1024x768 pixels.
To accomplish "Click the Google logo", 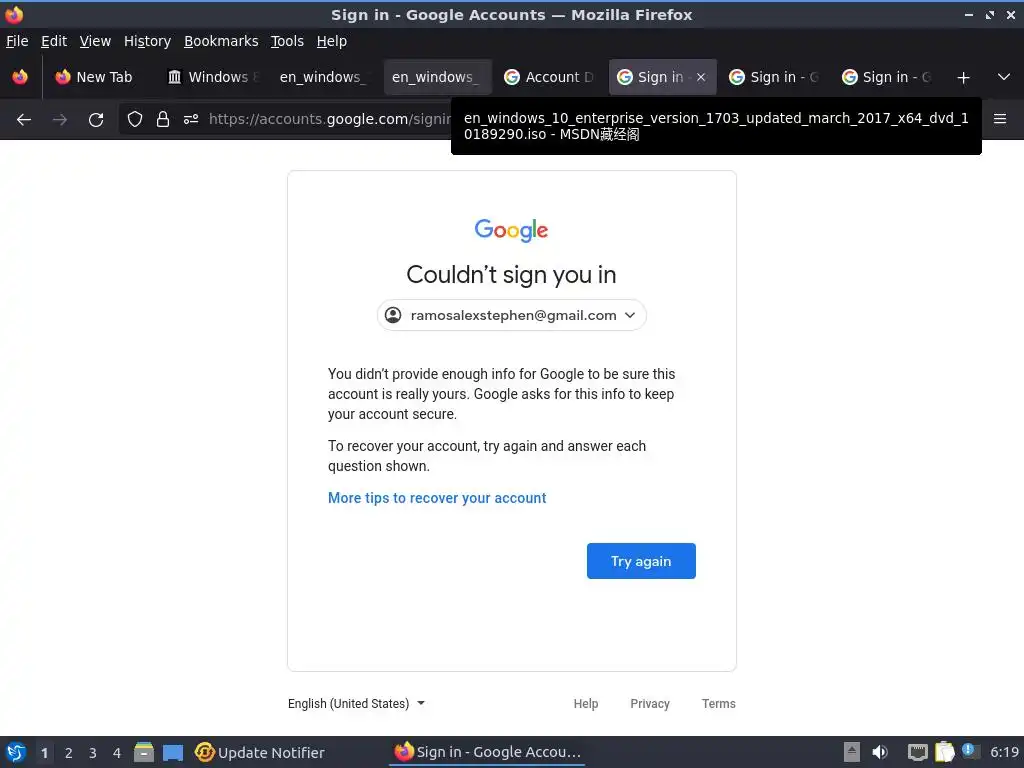I will (511, 230).
